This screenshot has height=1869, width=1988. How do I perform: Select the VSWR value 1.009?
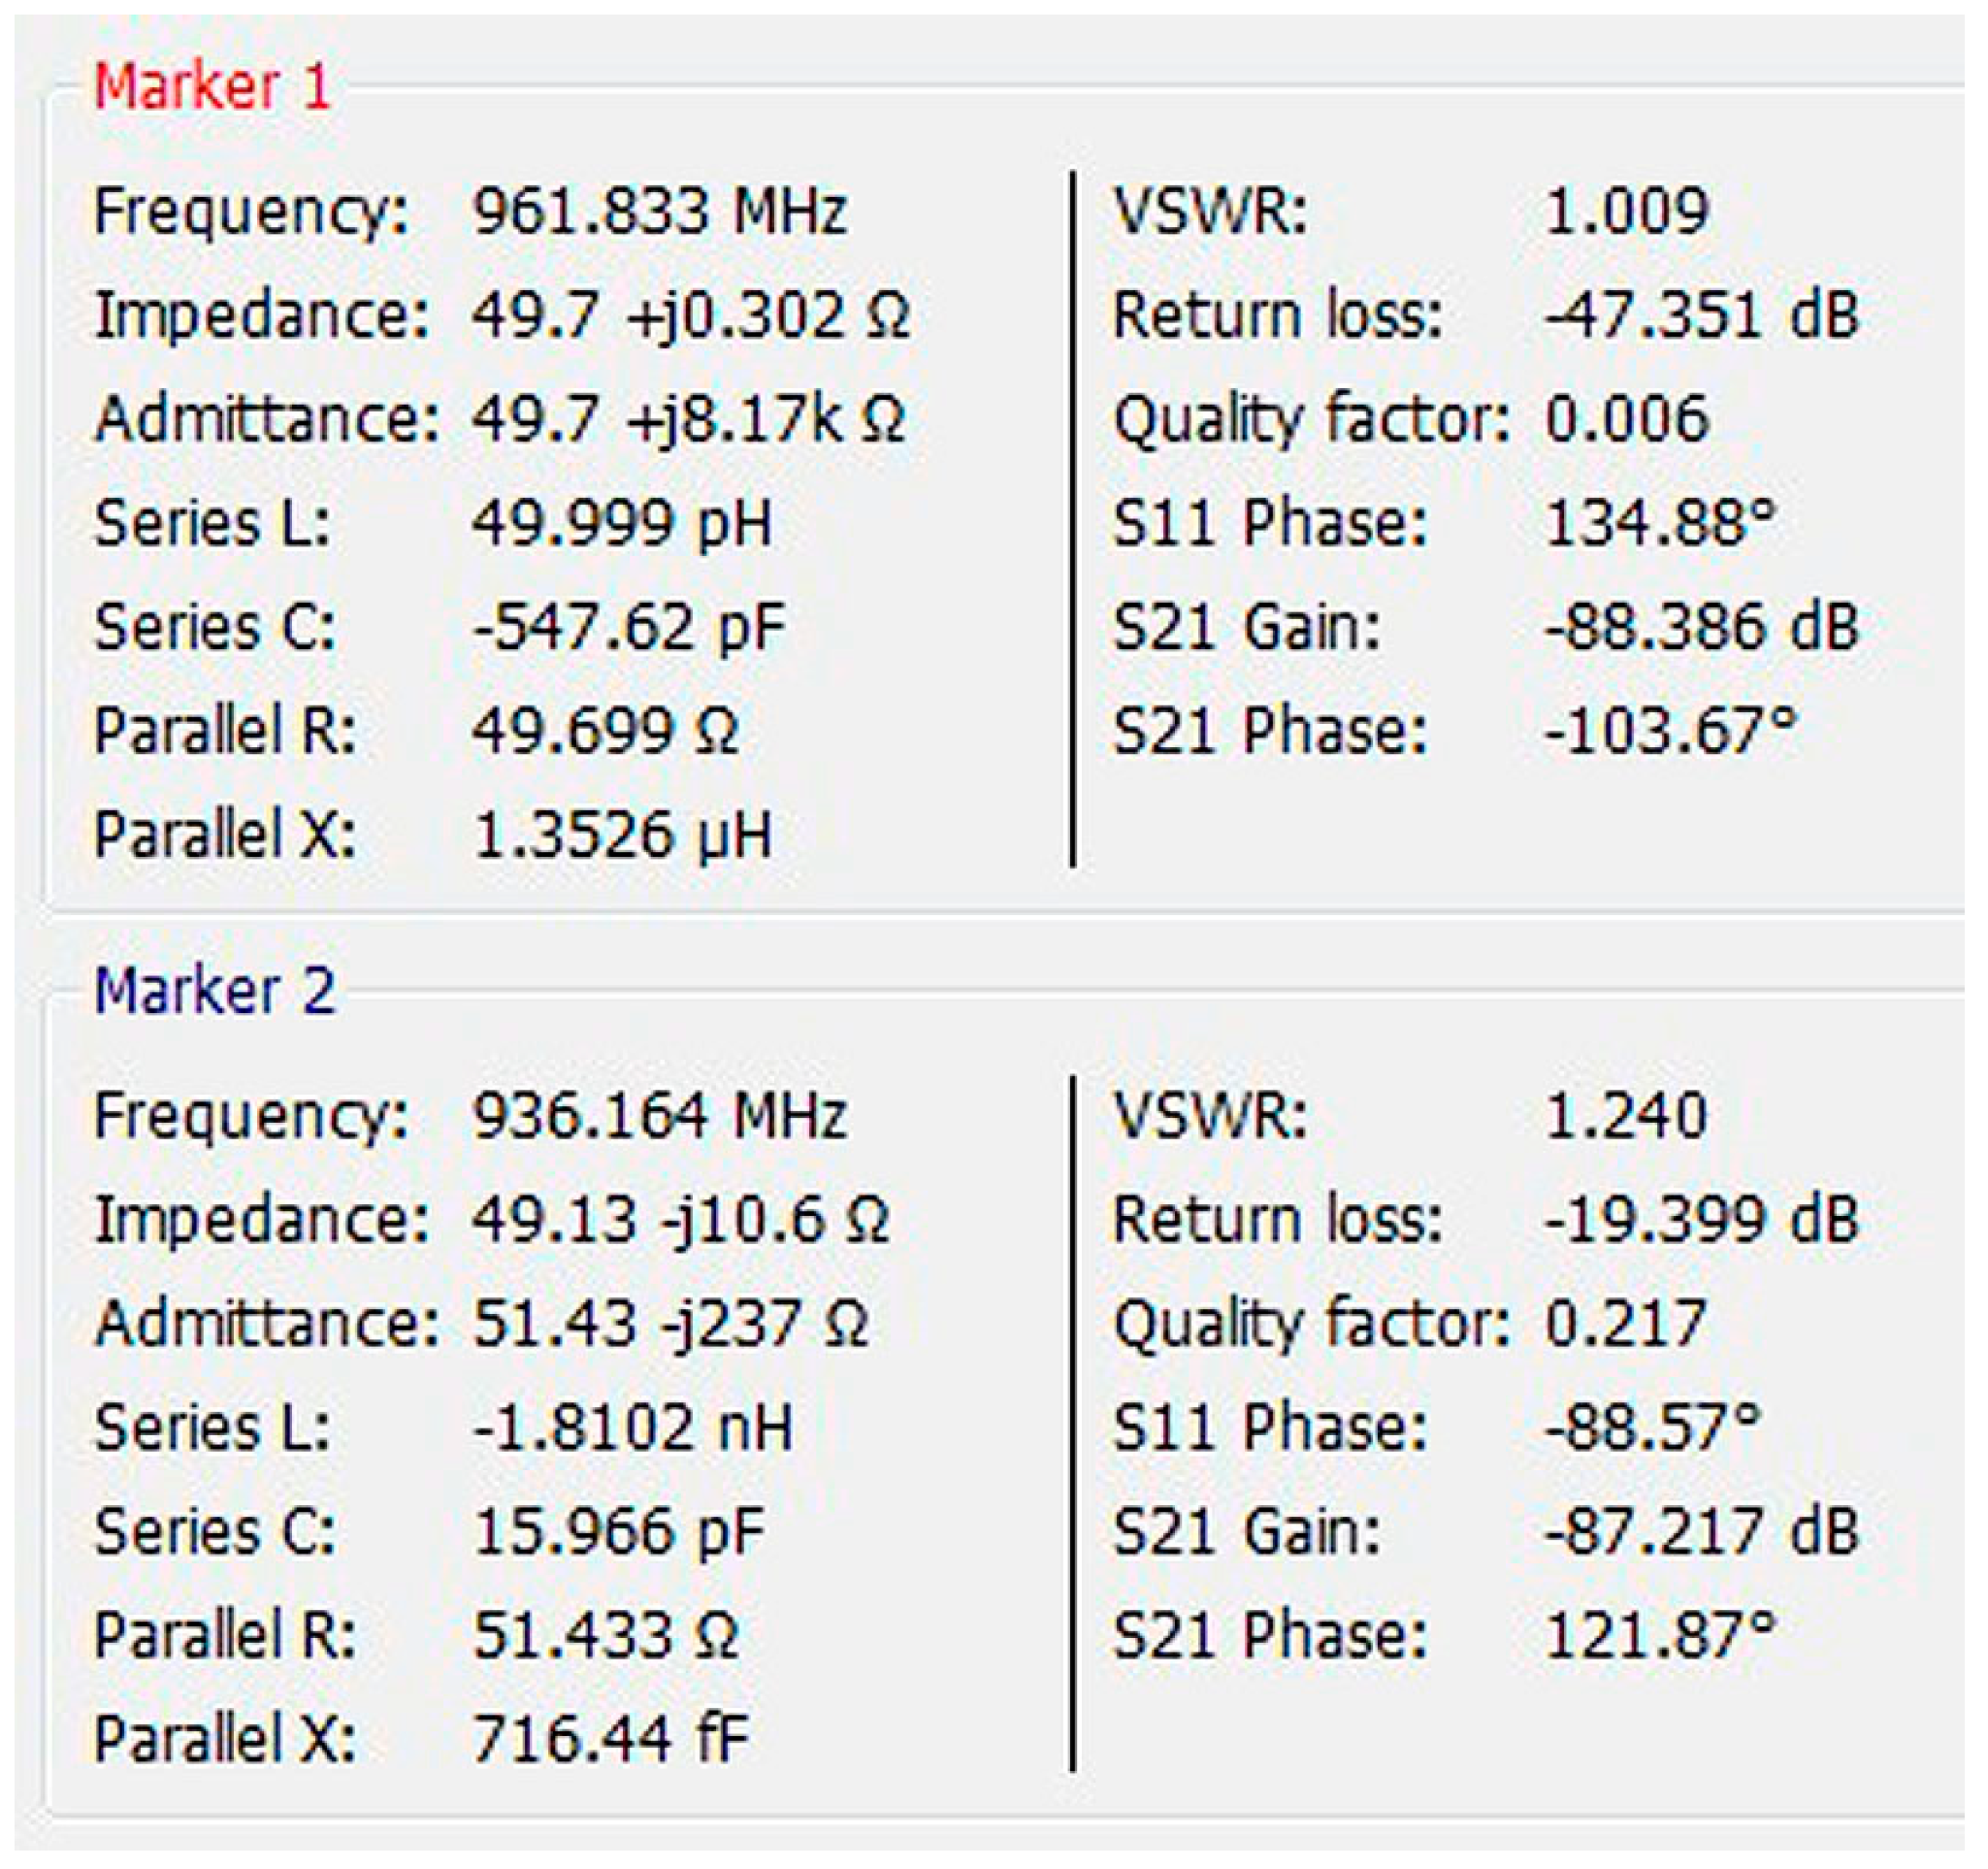1630,210
